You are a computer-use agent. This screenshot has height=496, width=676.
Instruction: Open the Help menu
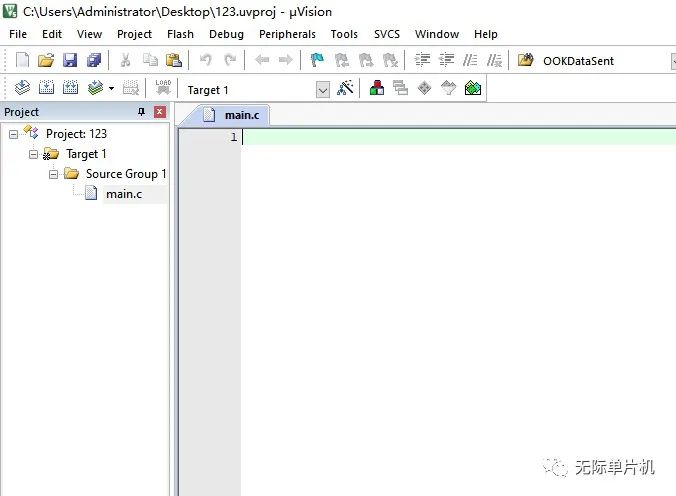(485, 34)
